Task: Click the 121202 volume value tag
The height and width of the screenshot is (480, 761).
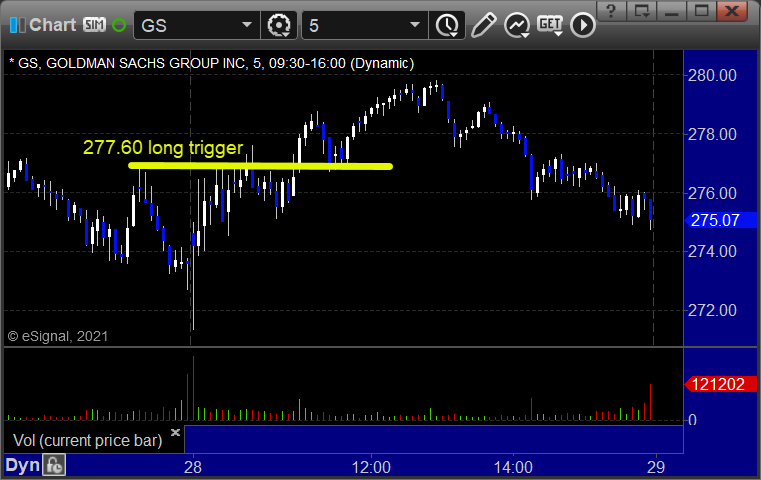Action: [720, 384]
